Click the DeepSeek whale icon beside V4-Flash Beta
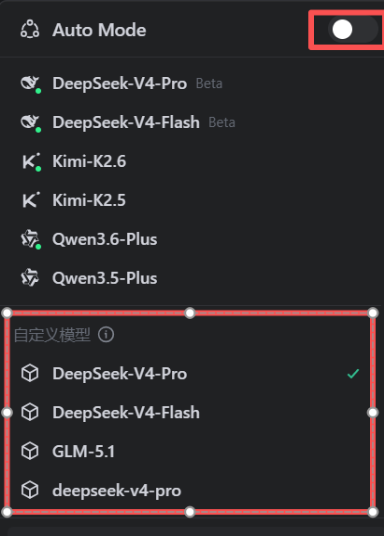Image resolution: width=384 pixels, height=536 pixels. click(30, 122)
